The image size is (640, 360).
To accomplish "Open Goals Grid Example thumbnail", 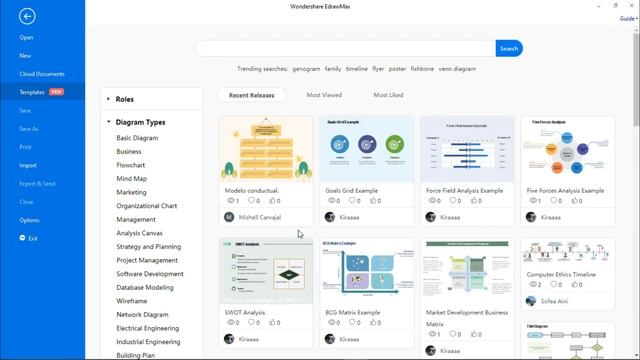I will [x=367, y=149].
